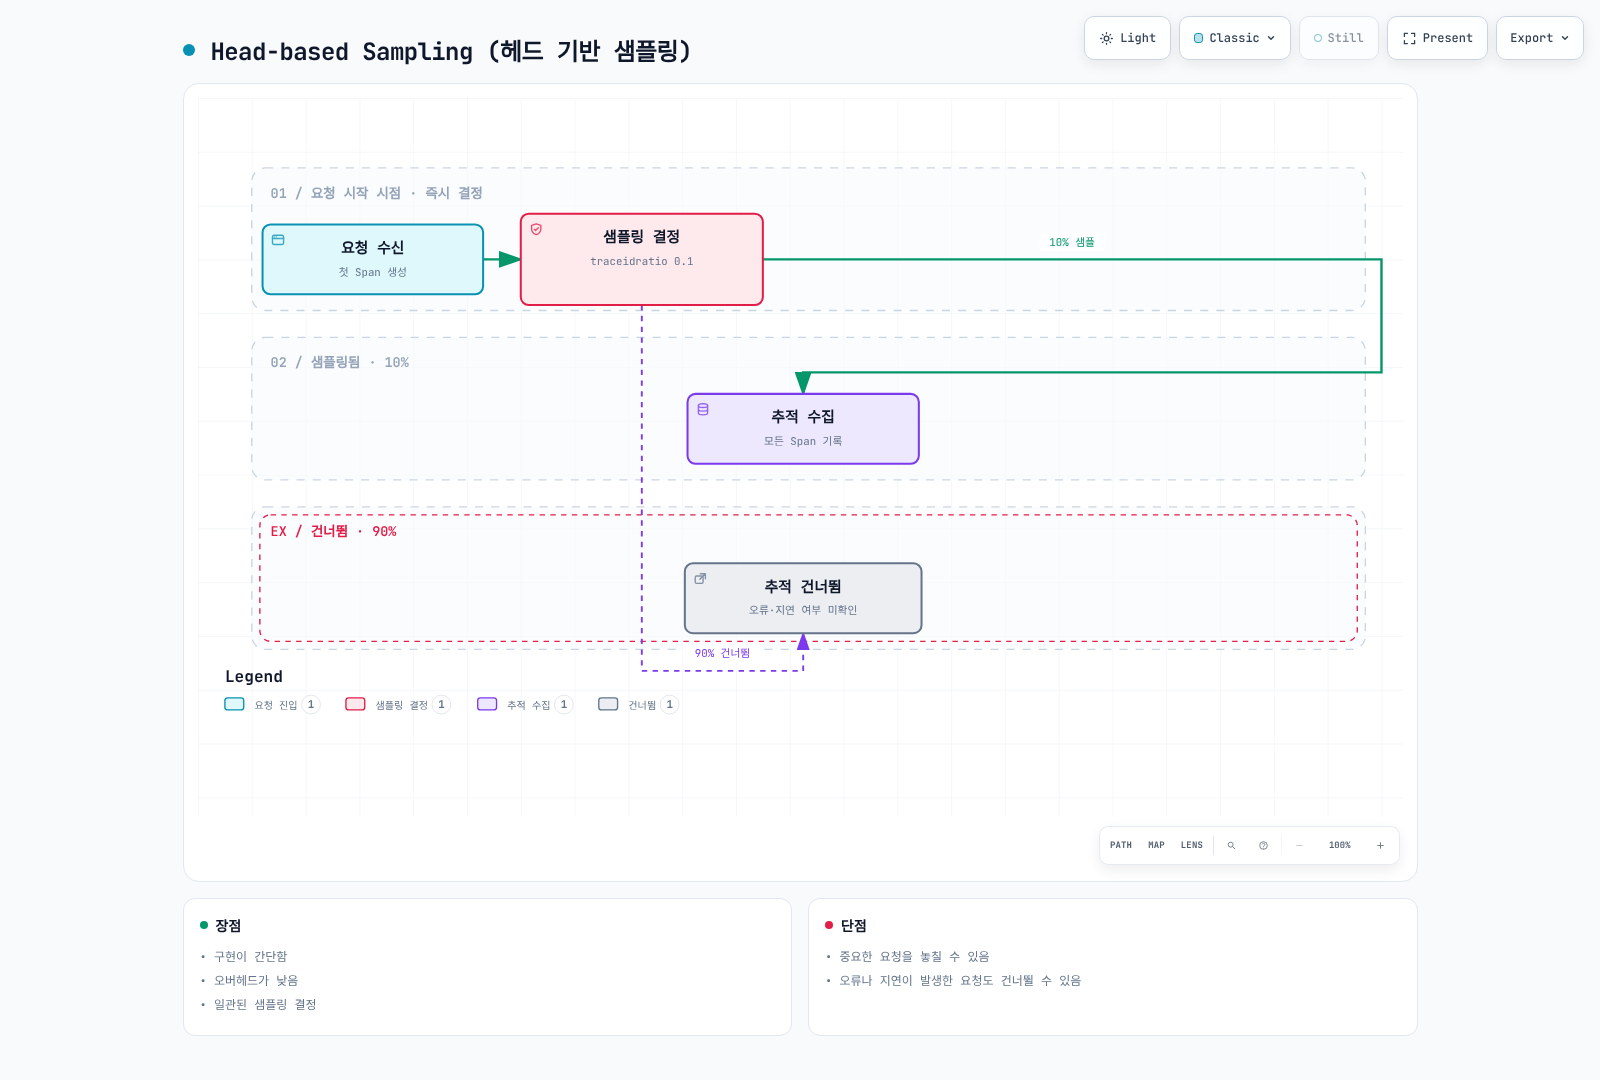This screenshot has width=1600, height=1080.
Task: Select the 샘플링 결정 node
Action: (642, 259)
